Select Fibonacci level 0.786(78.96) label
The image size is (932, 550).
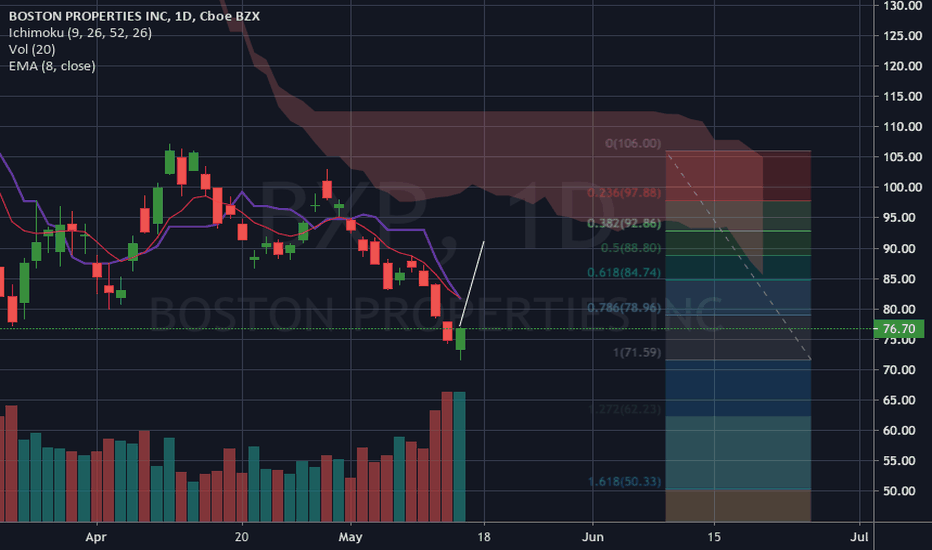624,307
